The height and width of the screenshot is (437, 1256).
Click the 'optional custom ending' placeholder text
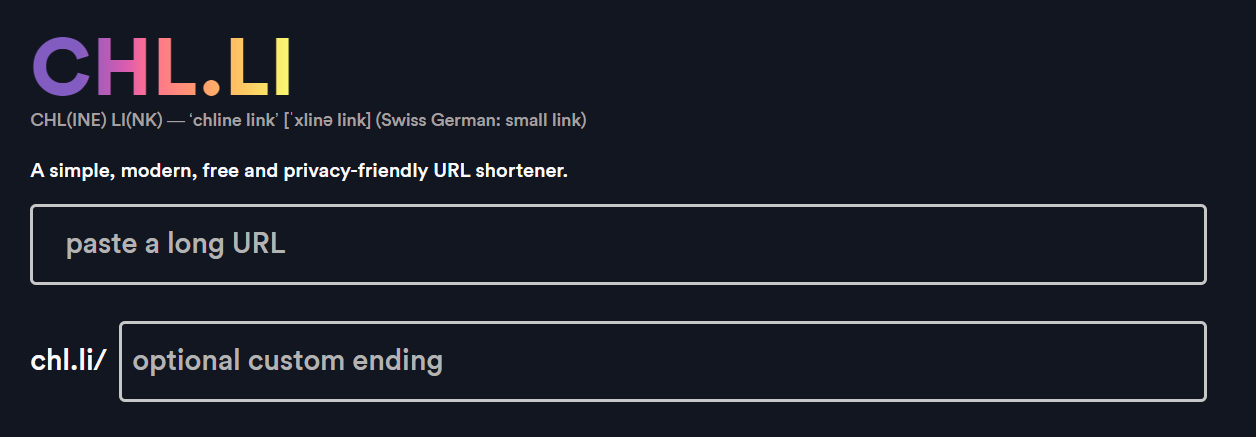pyautogui.click(x=288, y=361)
